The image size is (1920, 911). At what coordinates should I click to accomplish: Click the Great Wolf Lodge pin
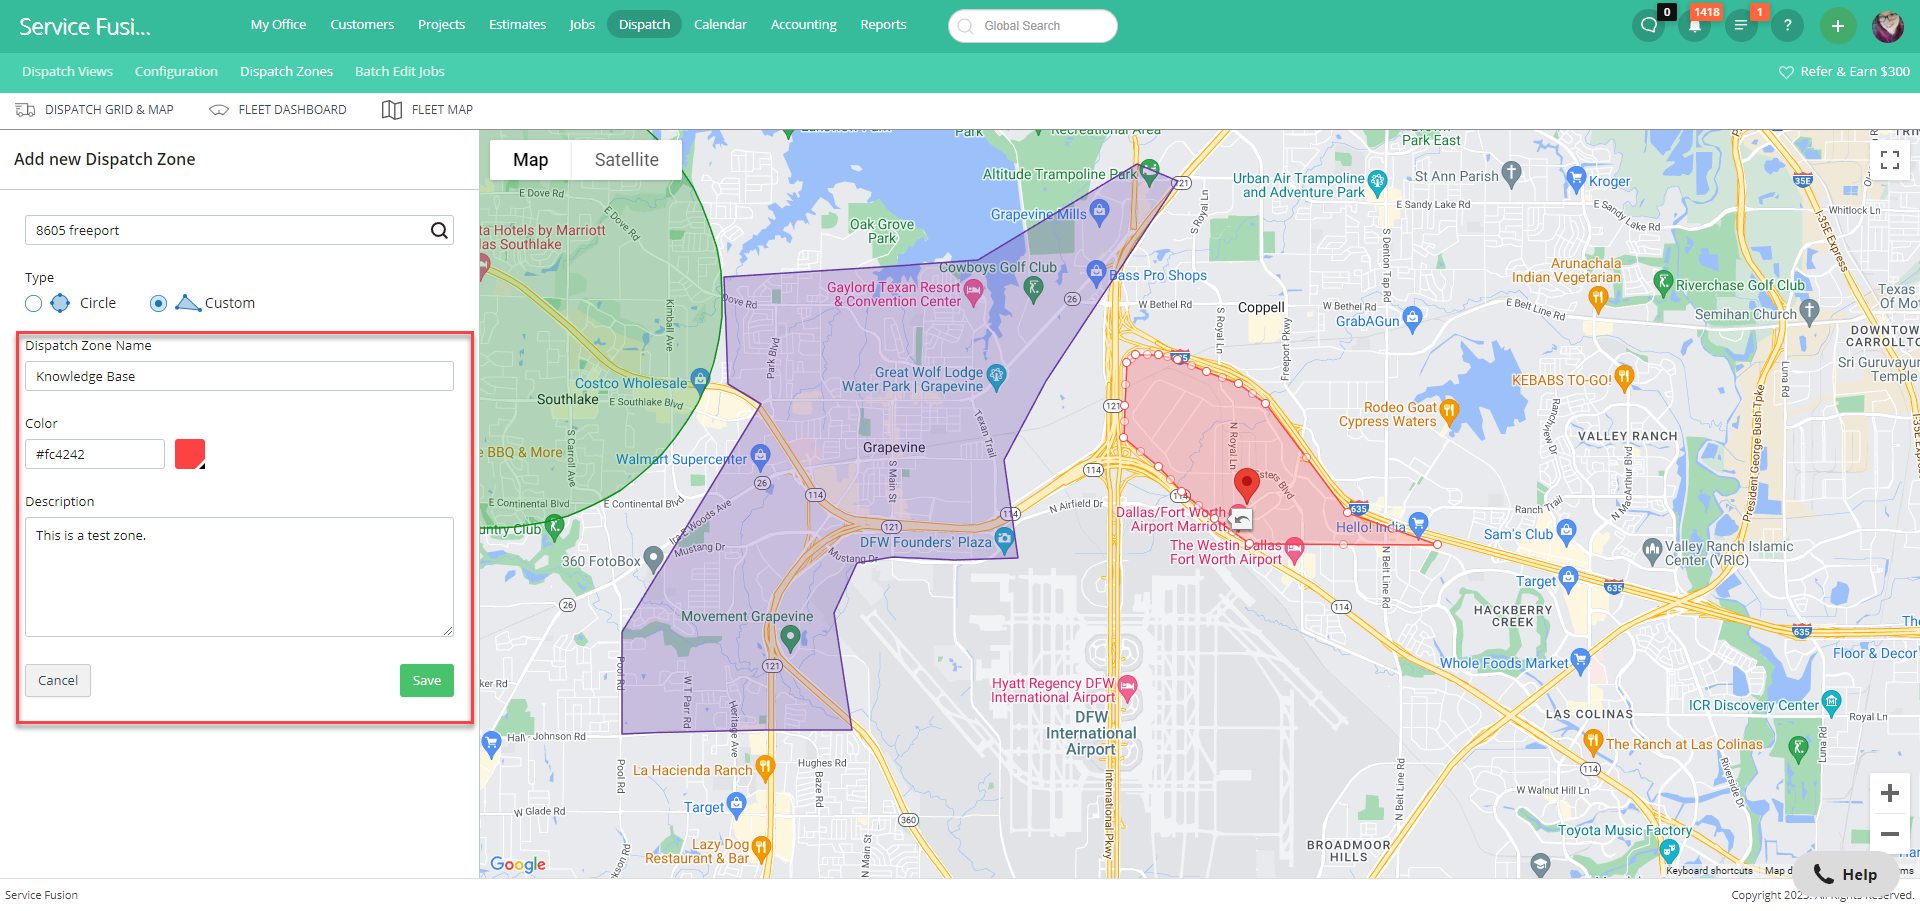click(996, 375)
